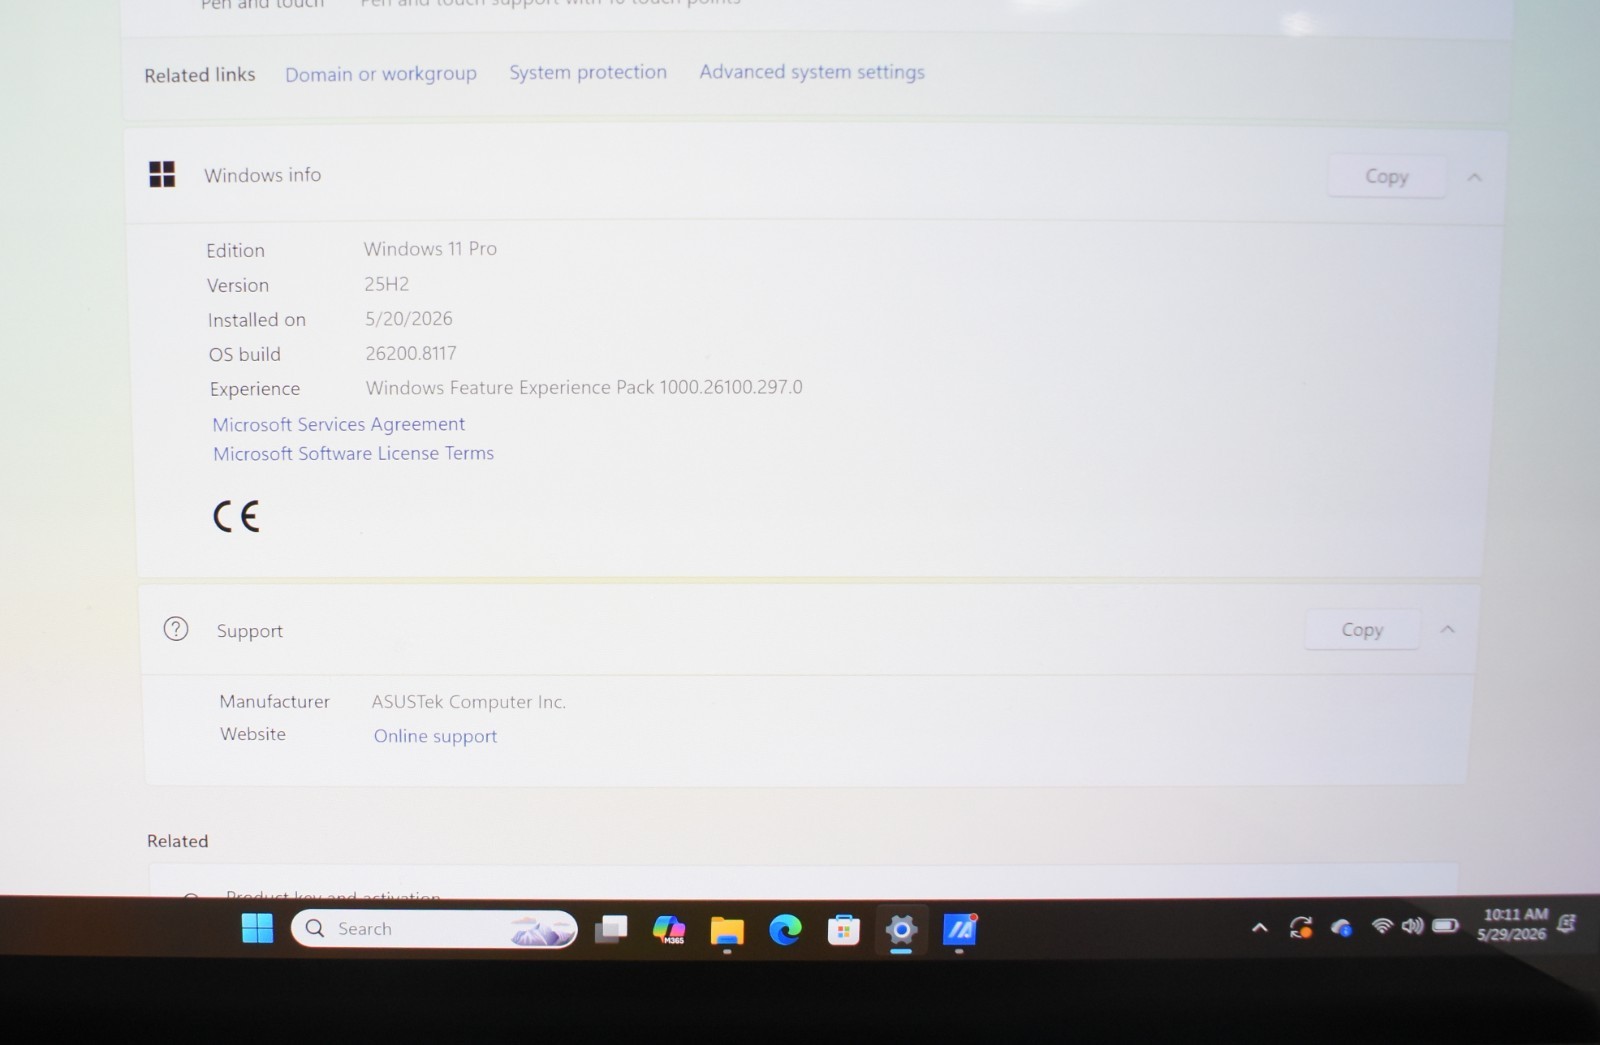Open the Domain or workgroup link
Image resolution: width=1600 pixels, height=1045 pixels.
[381, 74]
